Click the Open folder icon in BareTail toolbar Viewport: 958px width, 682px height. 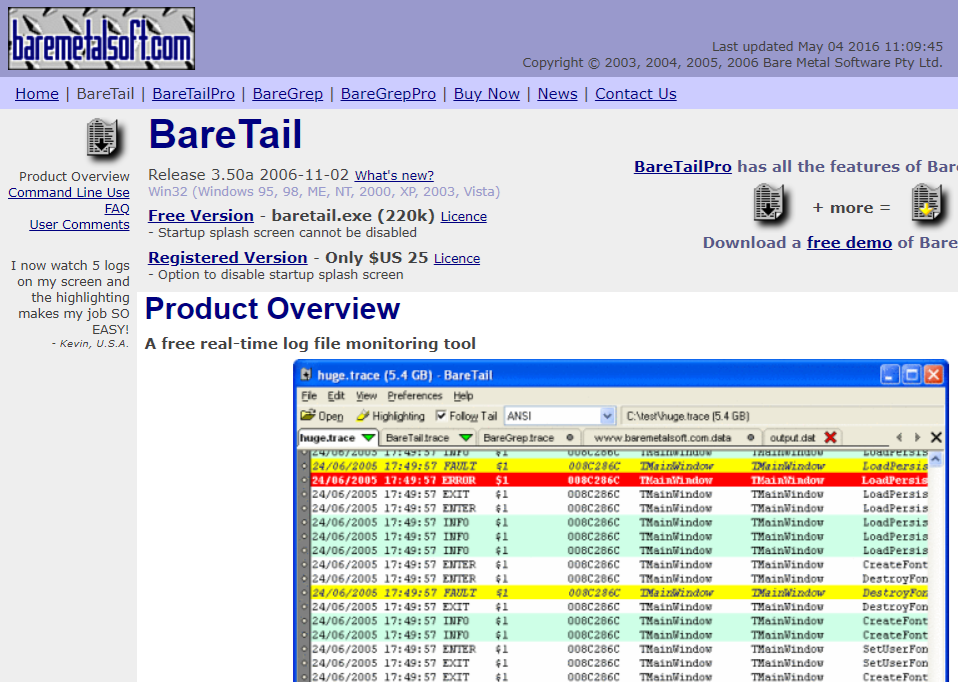click(x=308, y=416)
